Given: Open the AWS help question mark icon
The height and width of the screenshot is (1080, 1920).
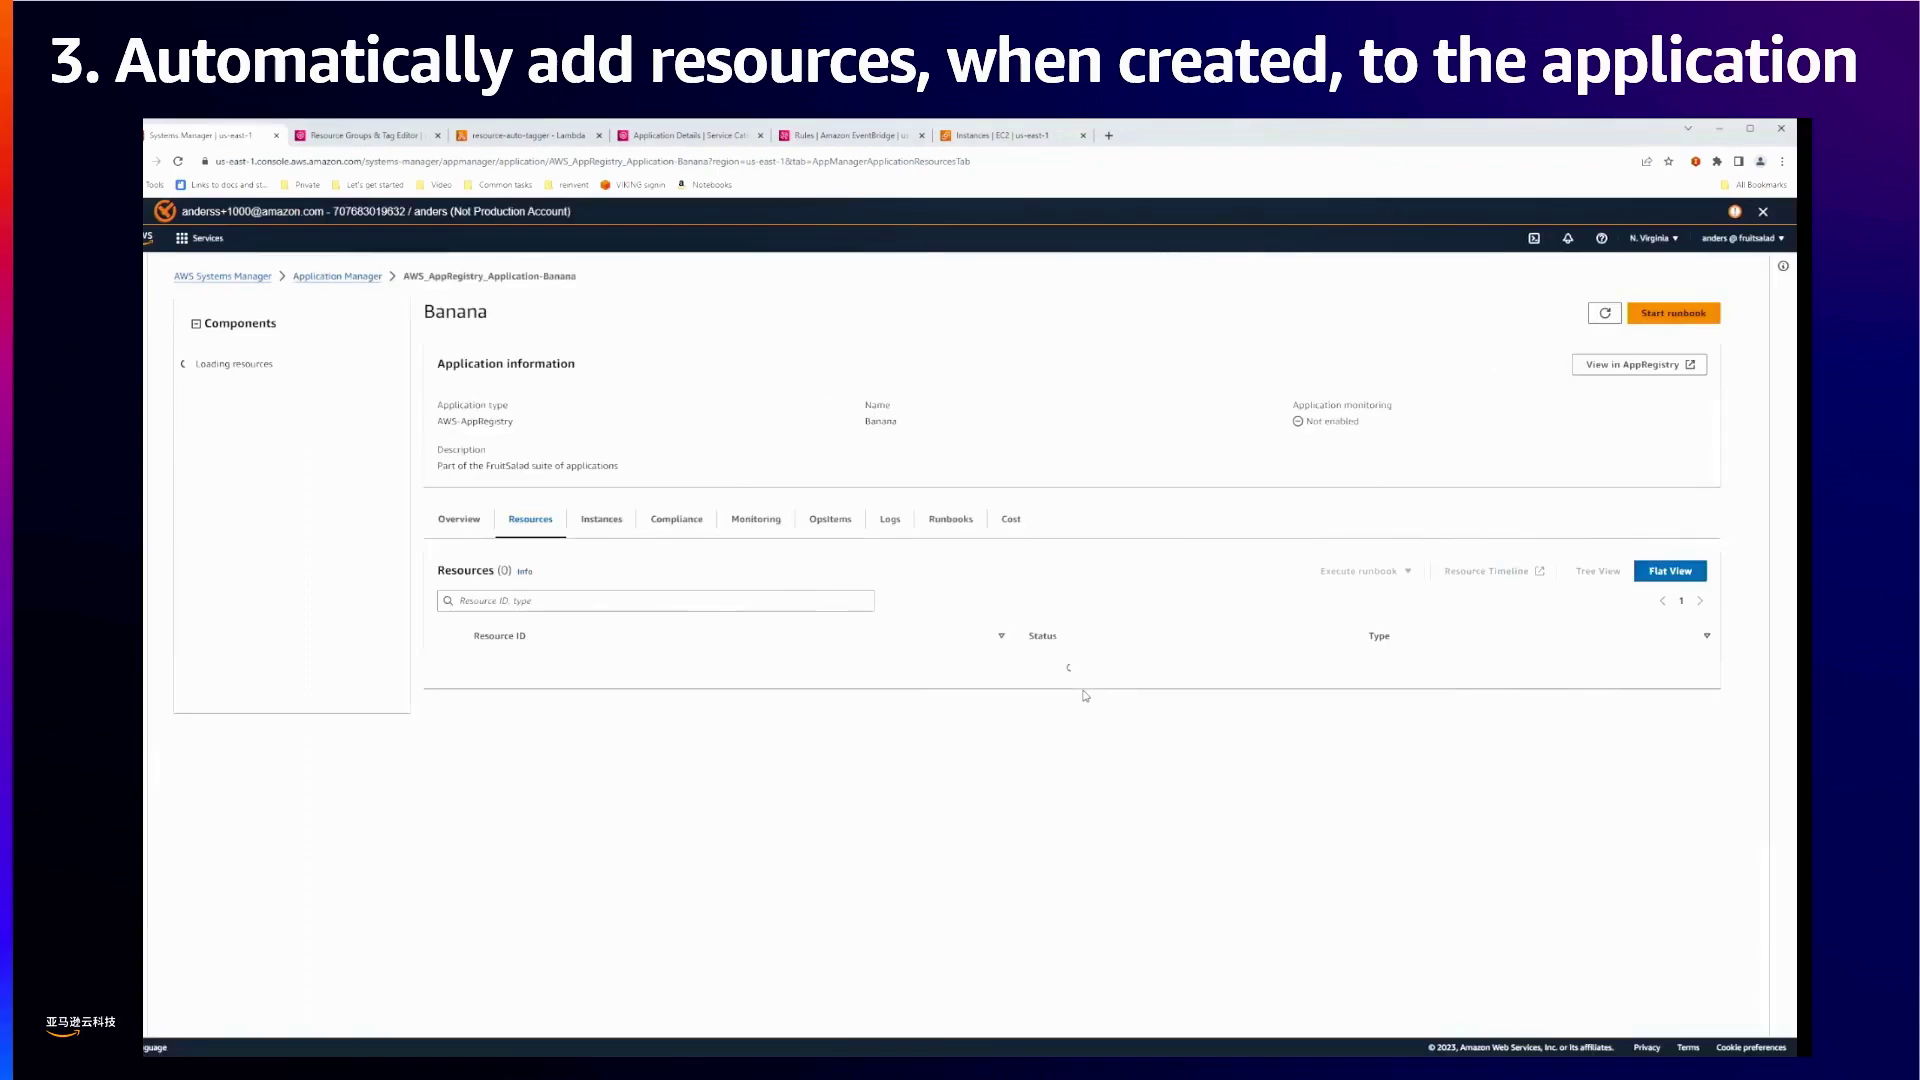Looking at the screenshot, I should [1601, 238].
